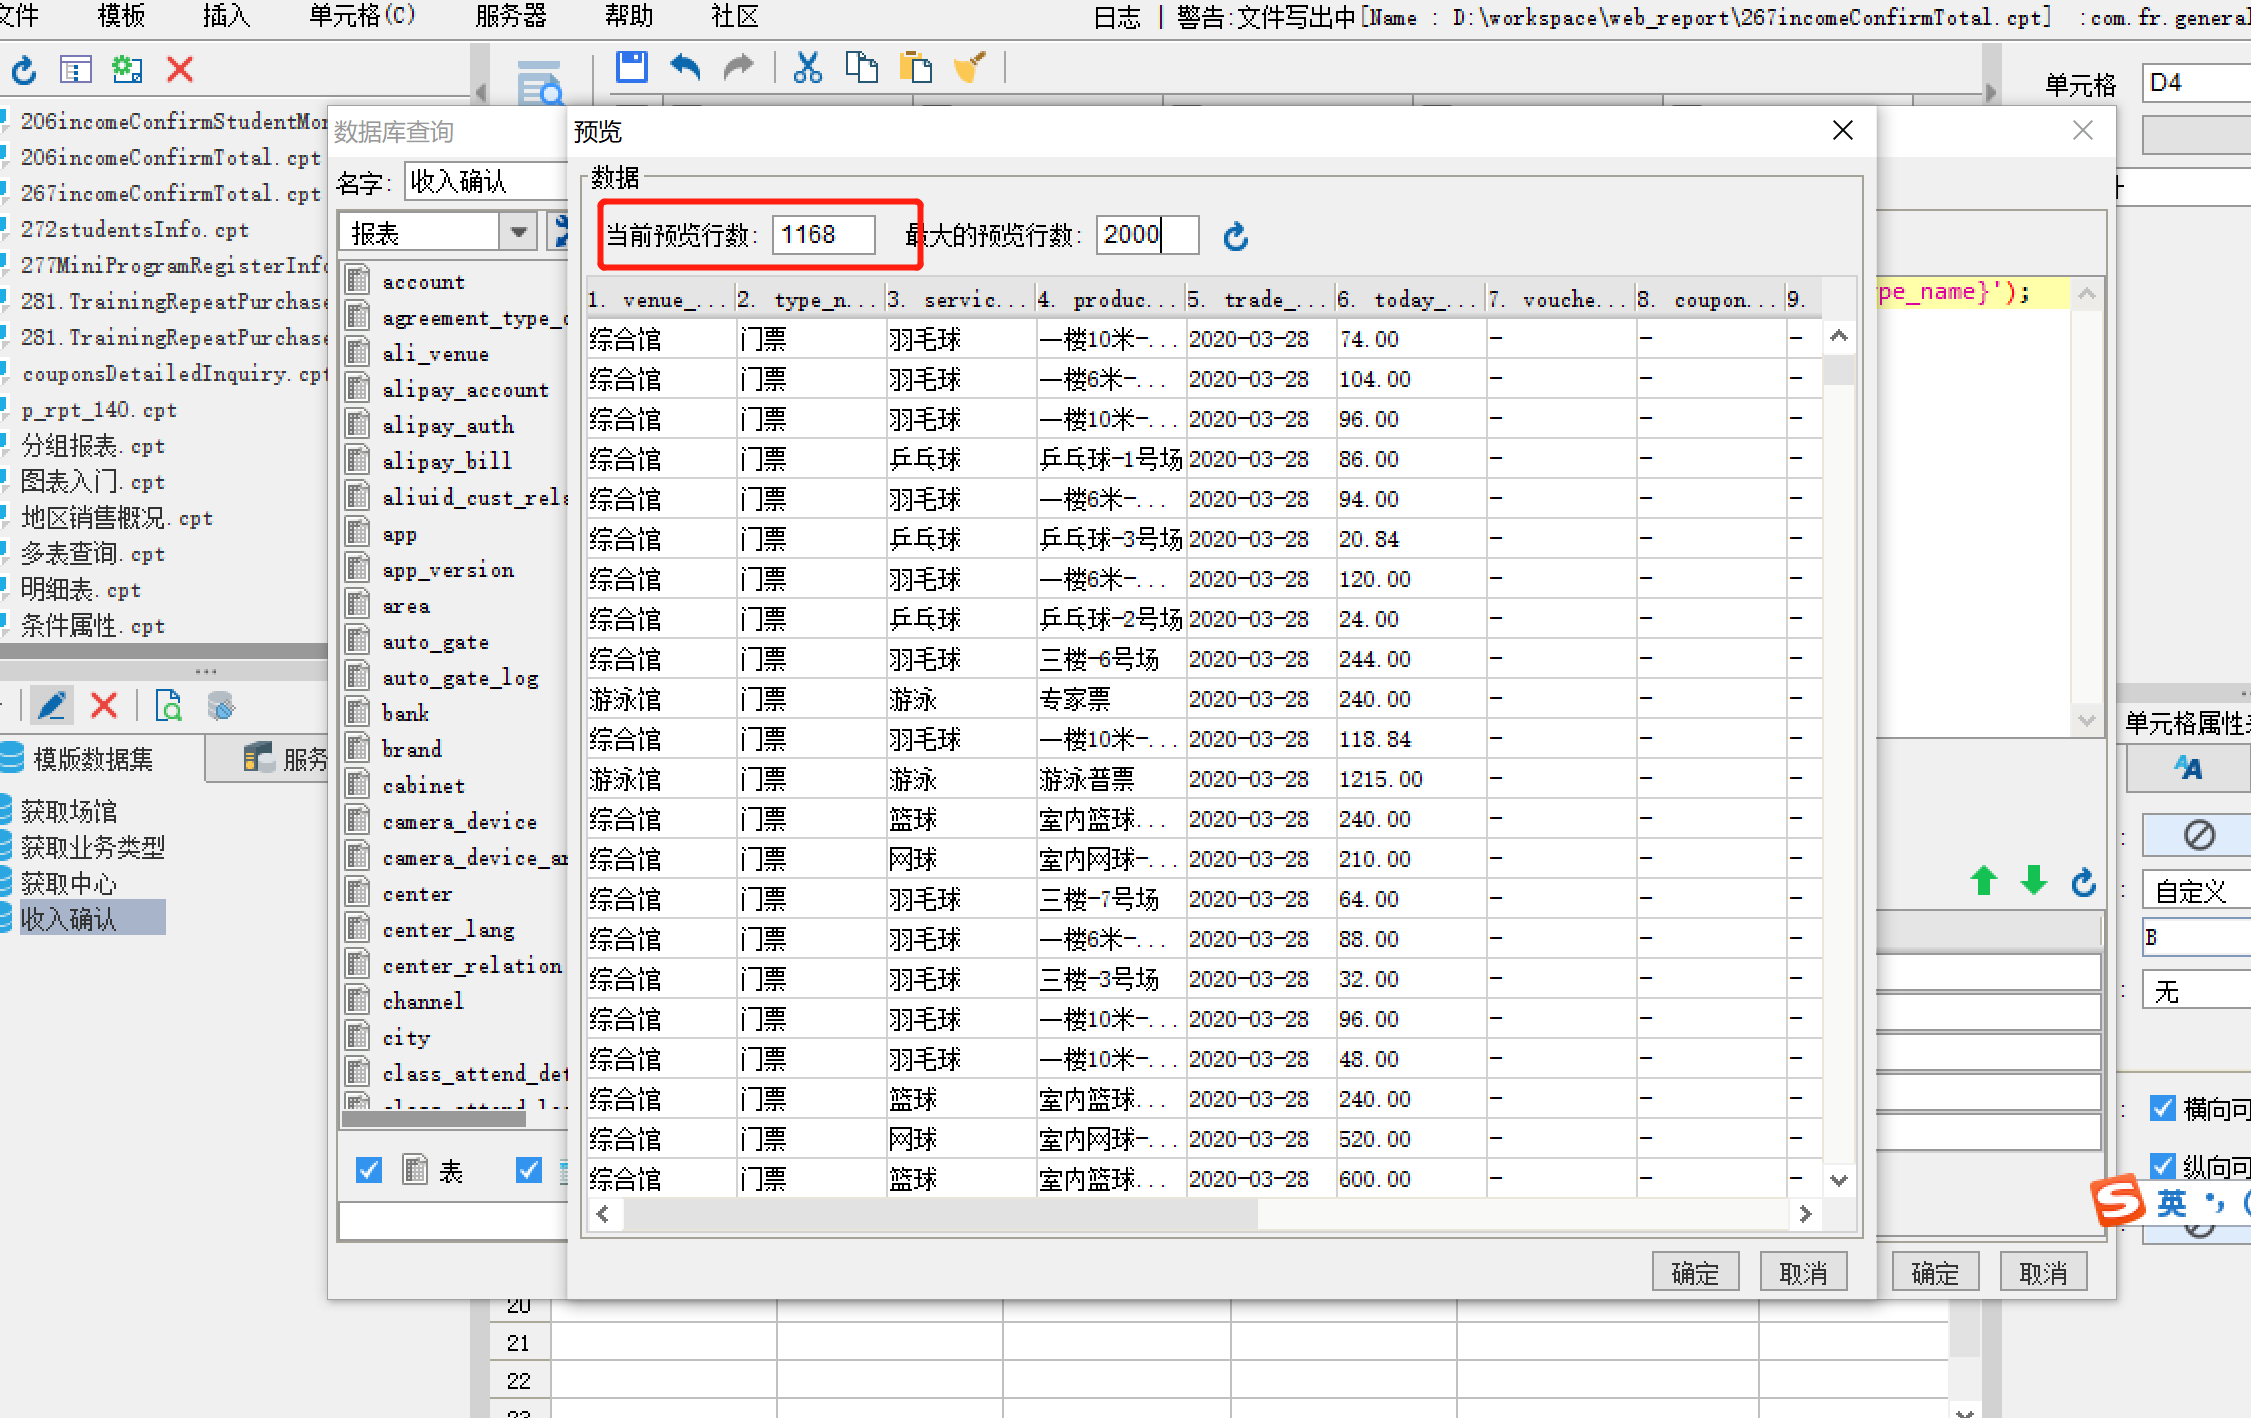Click the database connection icon in dataset toolbar

221,706
